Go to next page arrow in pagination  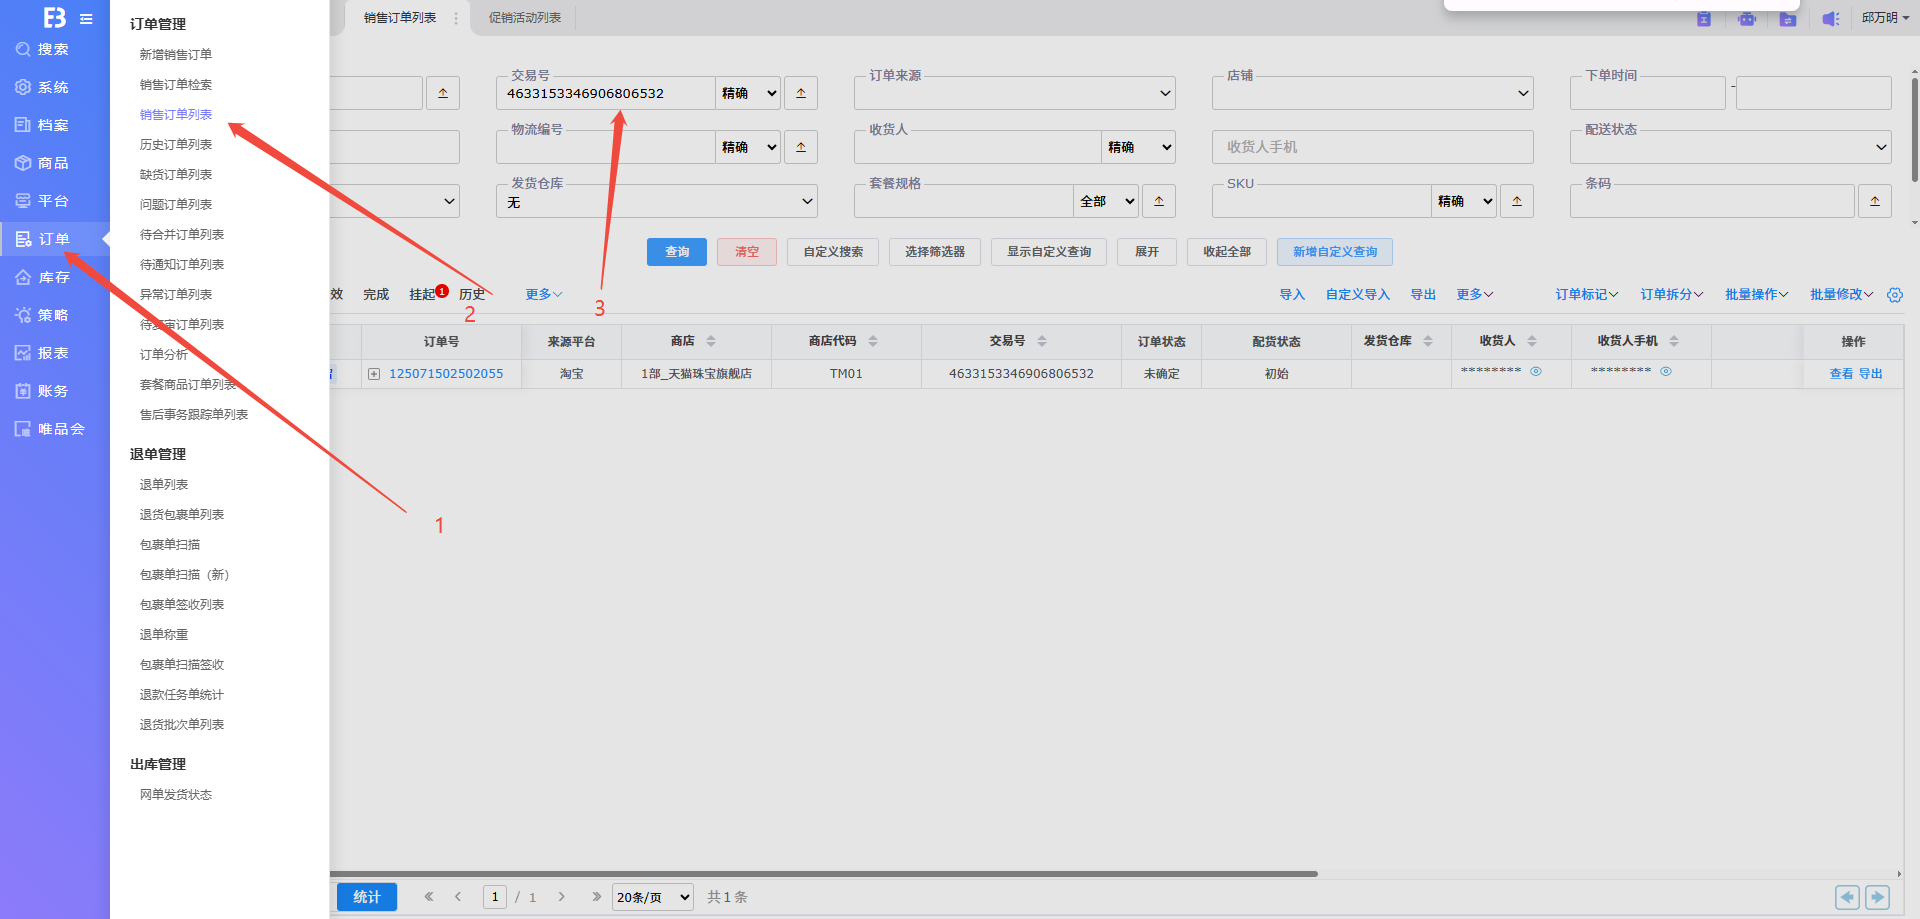562,897
